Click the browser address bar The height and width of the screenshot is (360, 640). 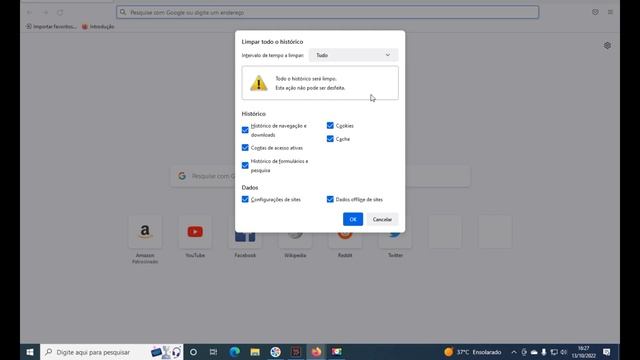(x=327, y=12)
